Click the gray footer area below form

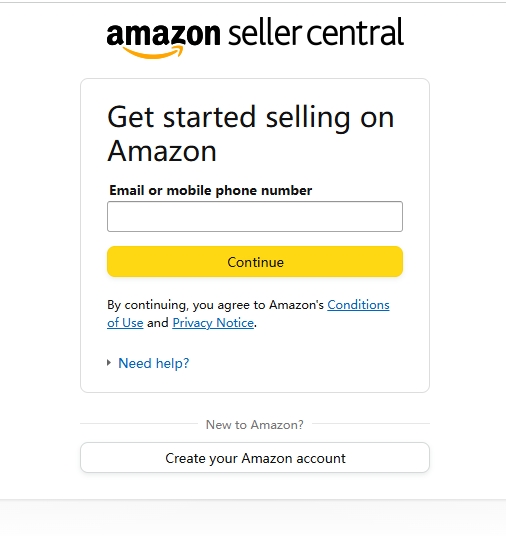click(x=253, y=518)
